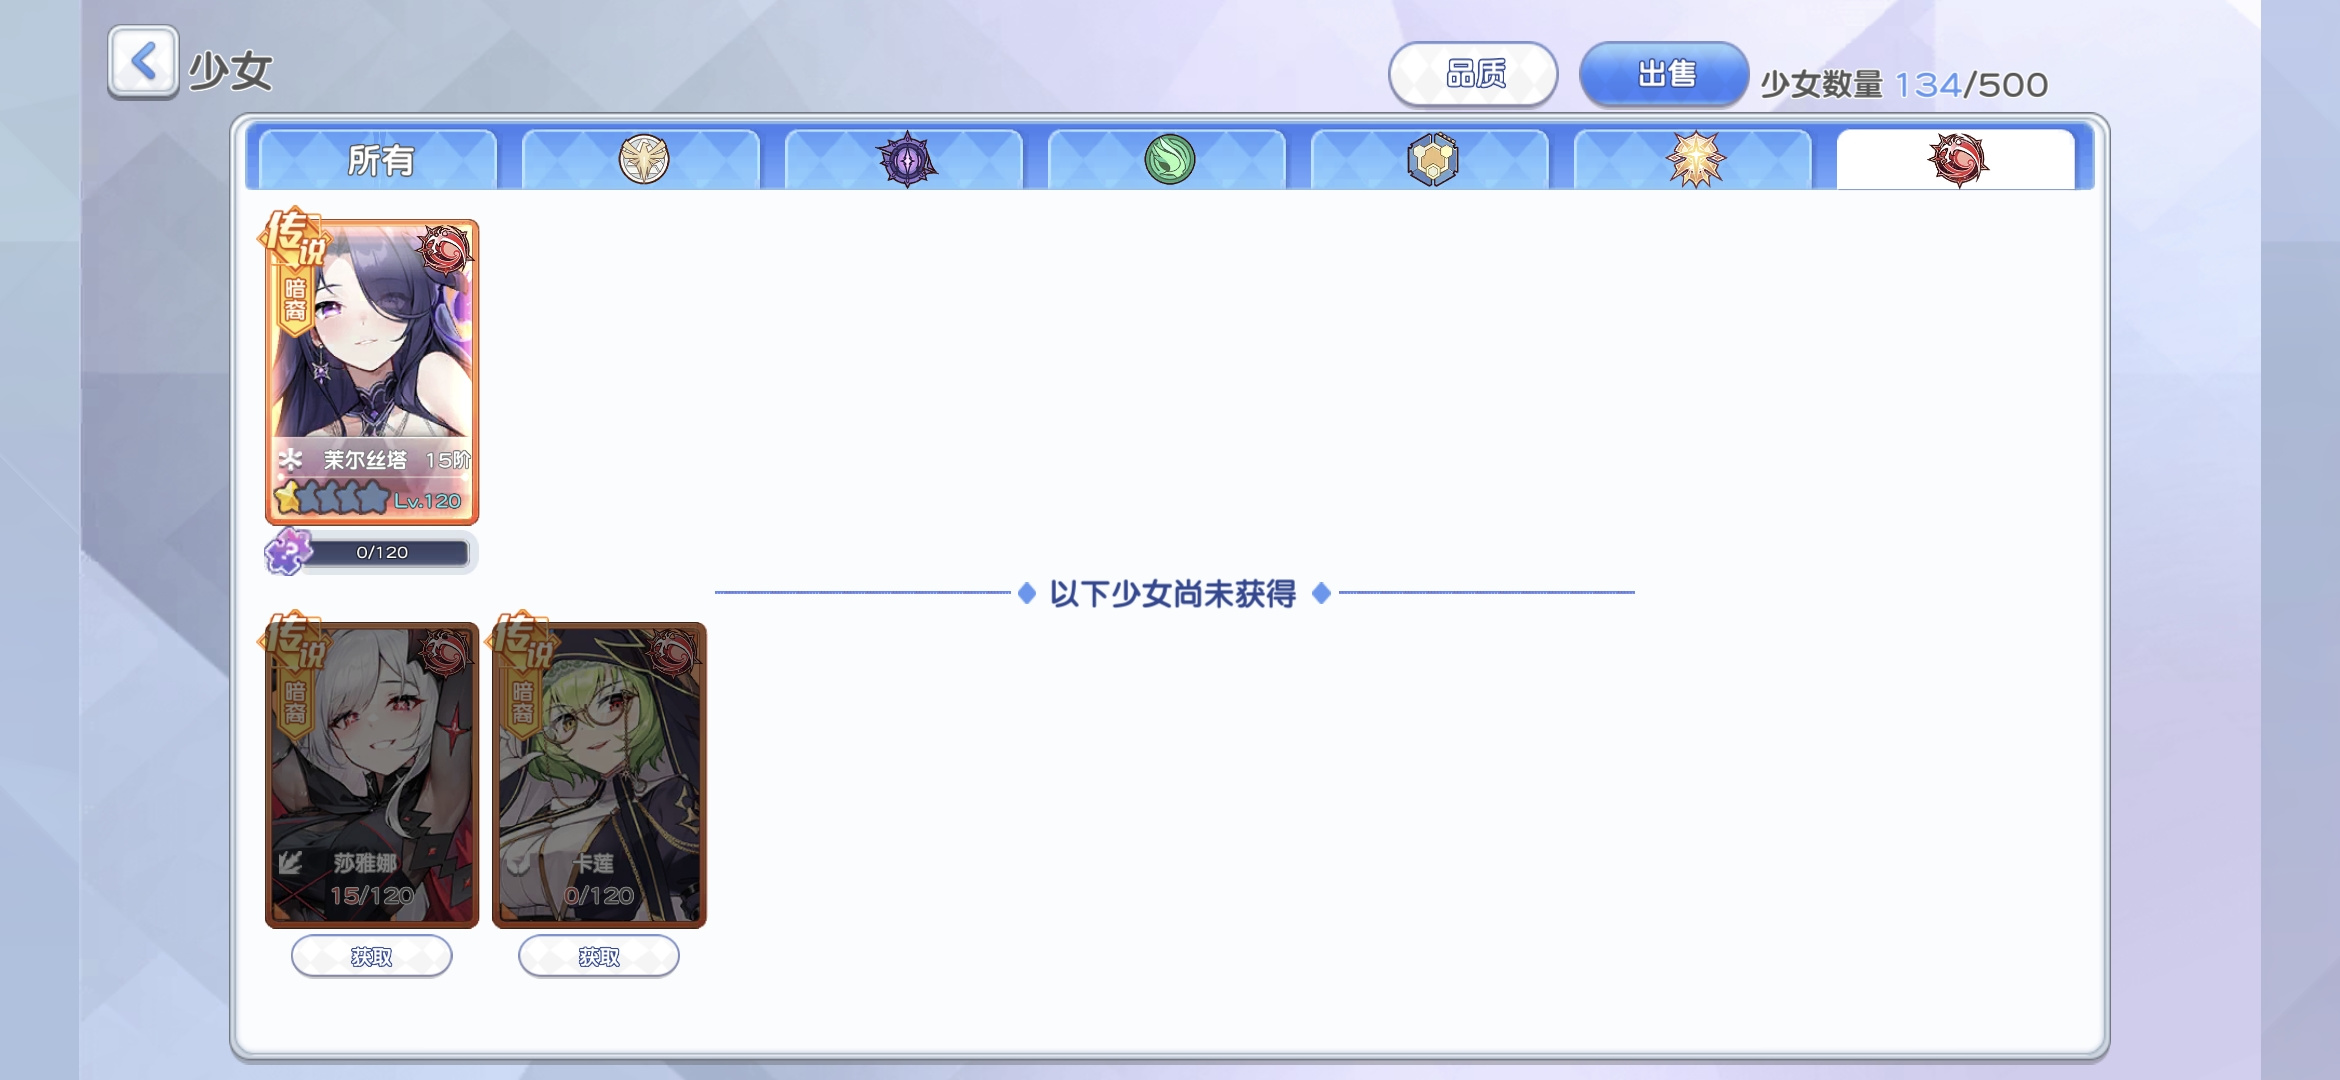
Task: Select the purple compass faction tab
Action: point(905,159)
